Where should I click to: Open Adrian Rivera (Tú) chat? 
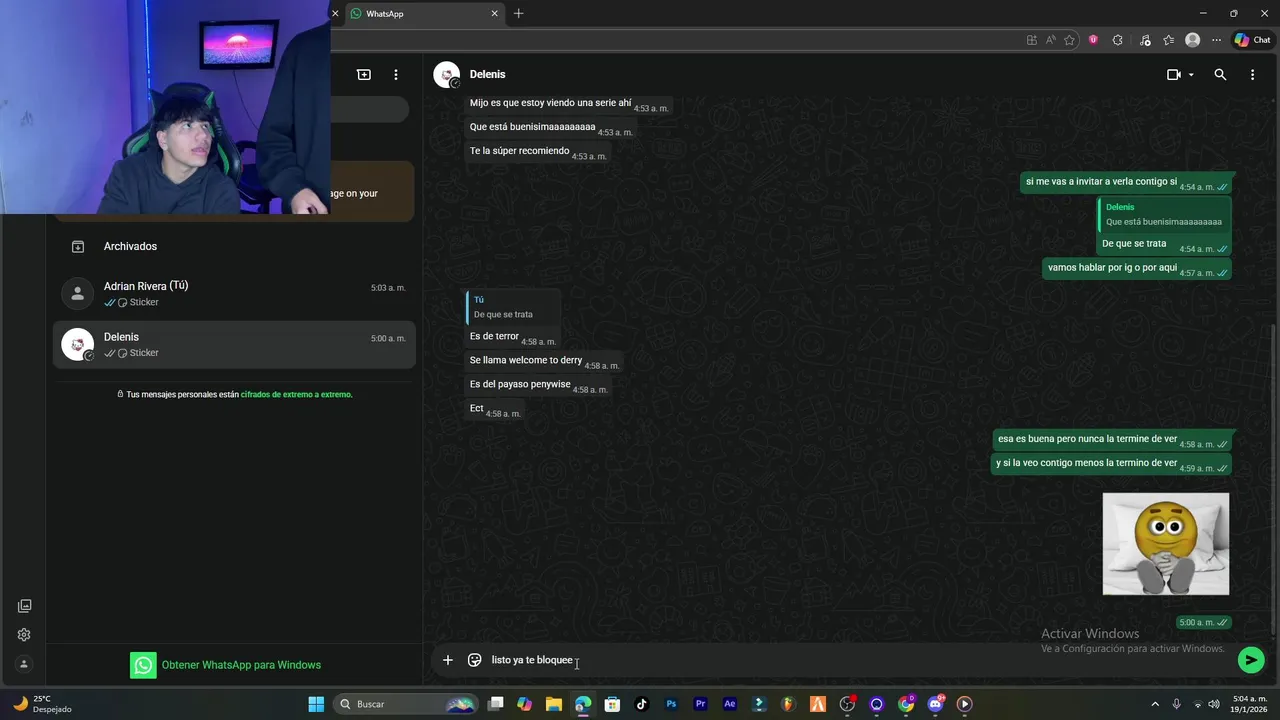click(x=234, y=294)
